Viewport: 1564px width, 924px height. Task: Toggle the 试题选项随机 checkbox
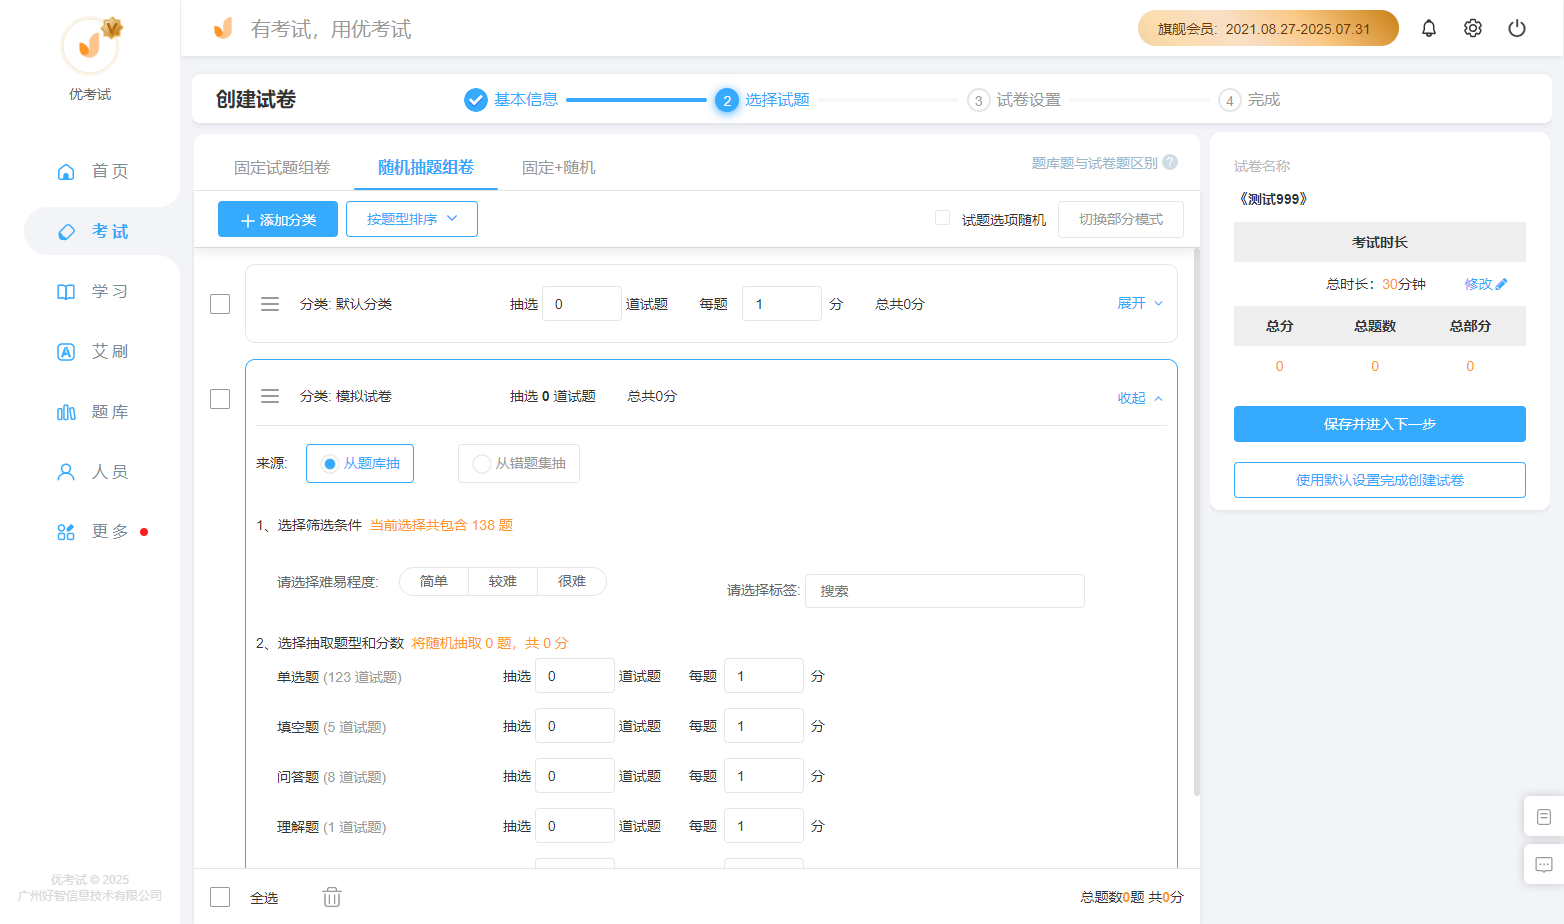pyautogui.click(x=942, y=218)
